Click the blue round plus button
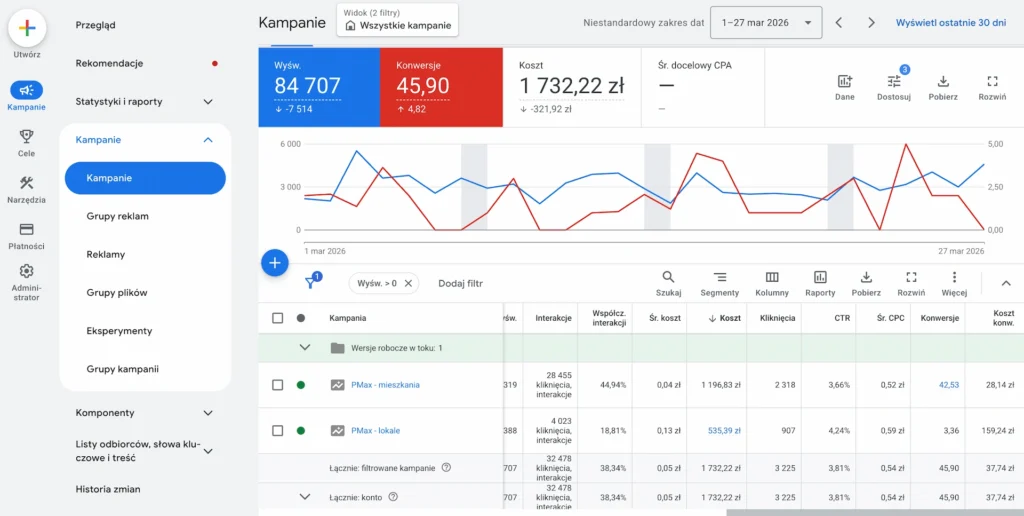1024x516 pixels. click(275, 263)
